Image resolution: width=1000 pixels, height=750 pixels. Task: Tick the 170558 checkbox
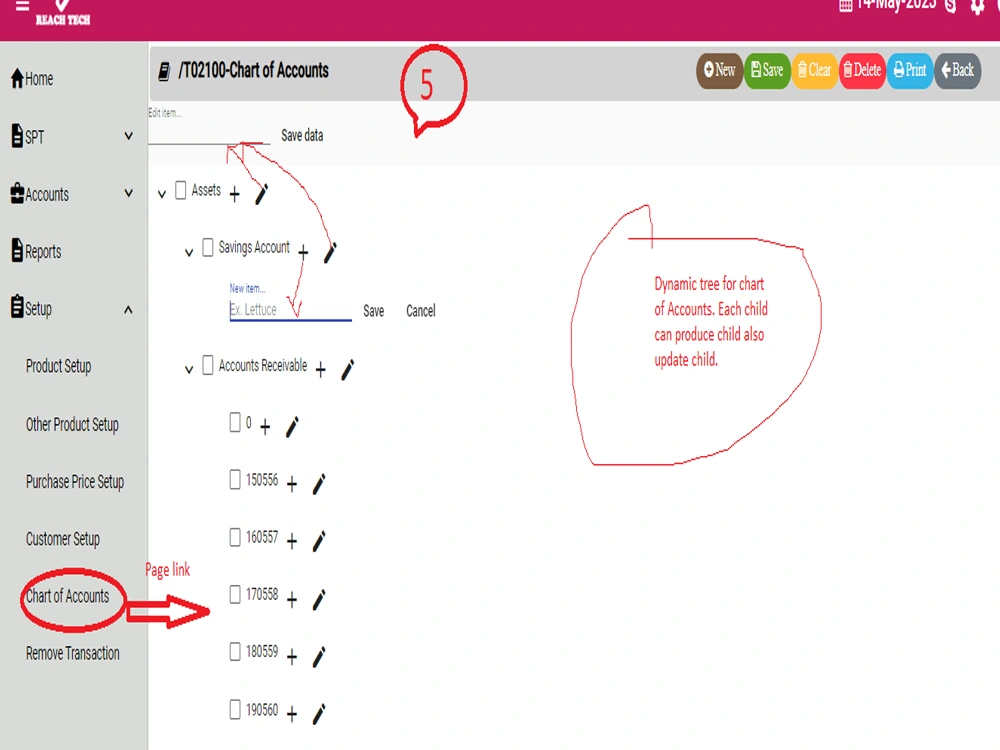235,594
